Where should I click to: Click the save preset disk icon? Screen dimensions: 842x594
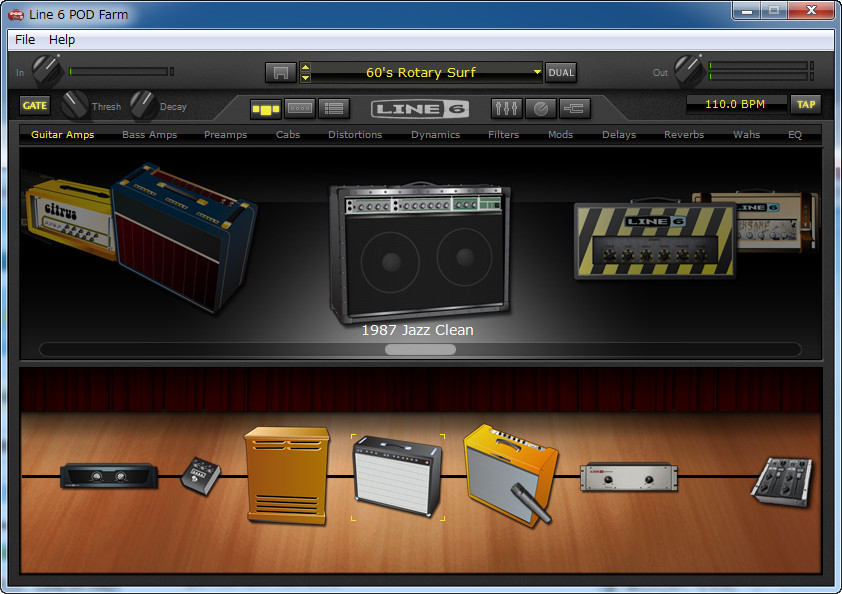tap(280, 73)
